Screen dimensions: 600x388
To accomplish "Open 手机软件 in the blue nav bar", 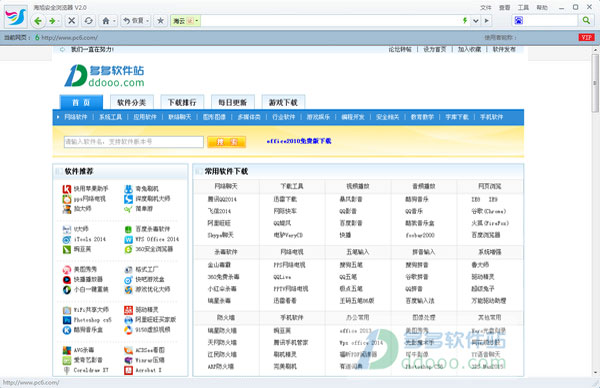I will point(492,117).
